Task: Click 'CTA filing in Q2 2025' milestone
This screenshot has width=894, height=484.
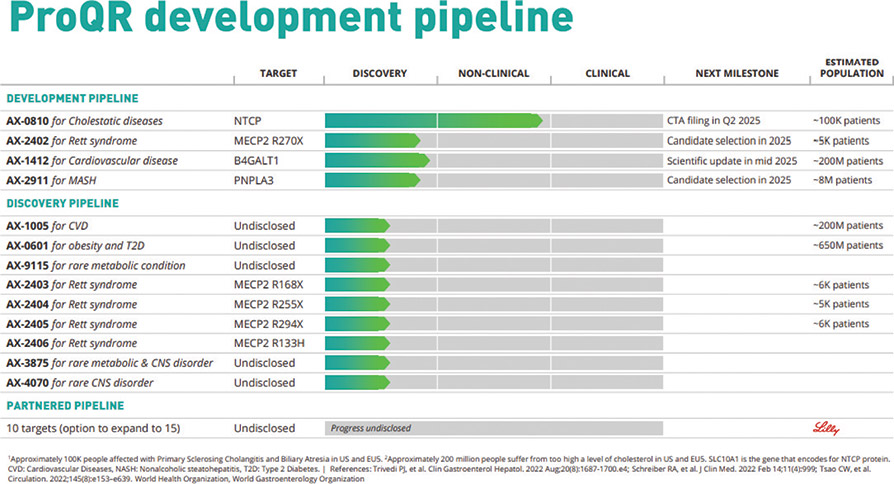Action: [714, 121]
